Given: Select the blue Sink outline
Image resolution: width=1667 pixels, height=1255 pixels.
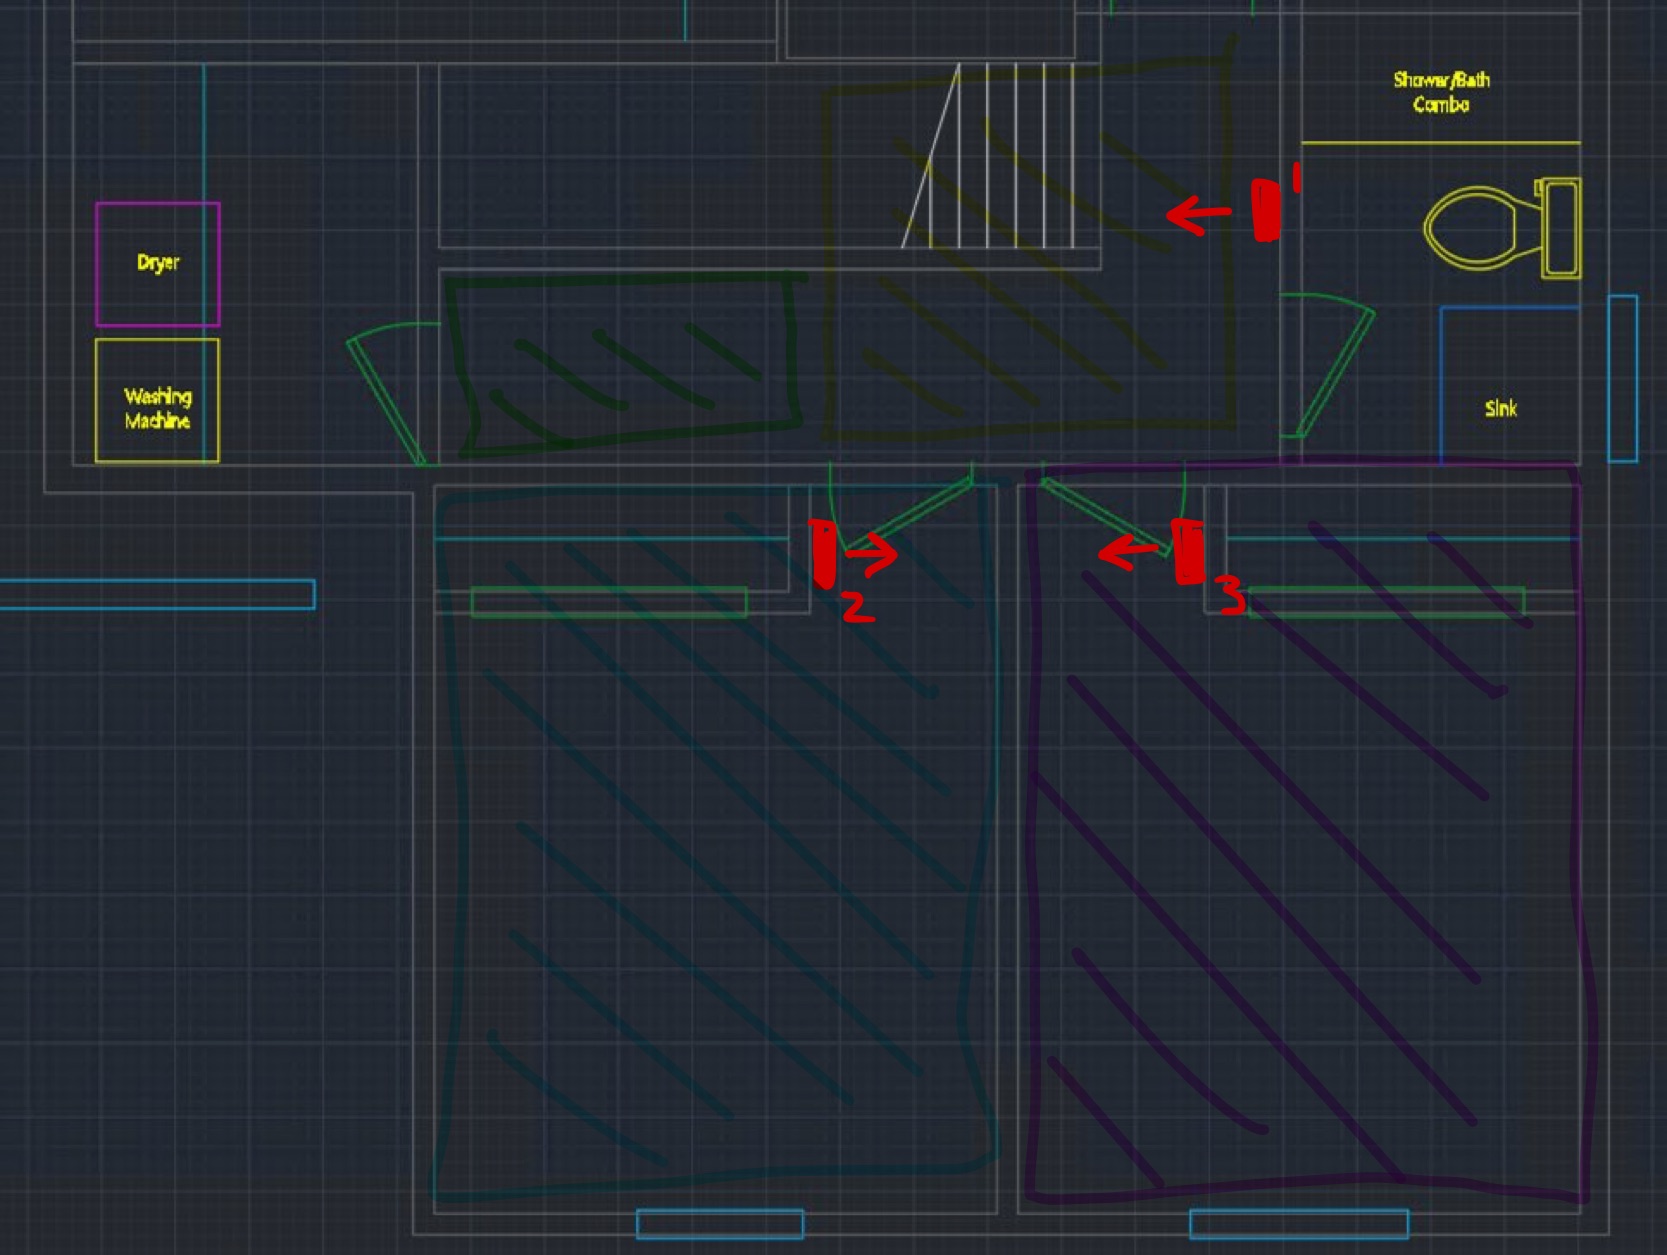Looking at the screenshot, I should tap(1508, 385).
